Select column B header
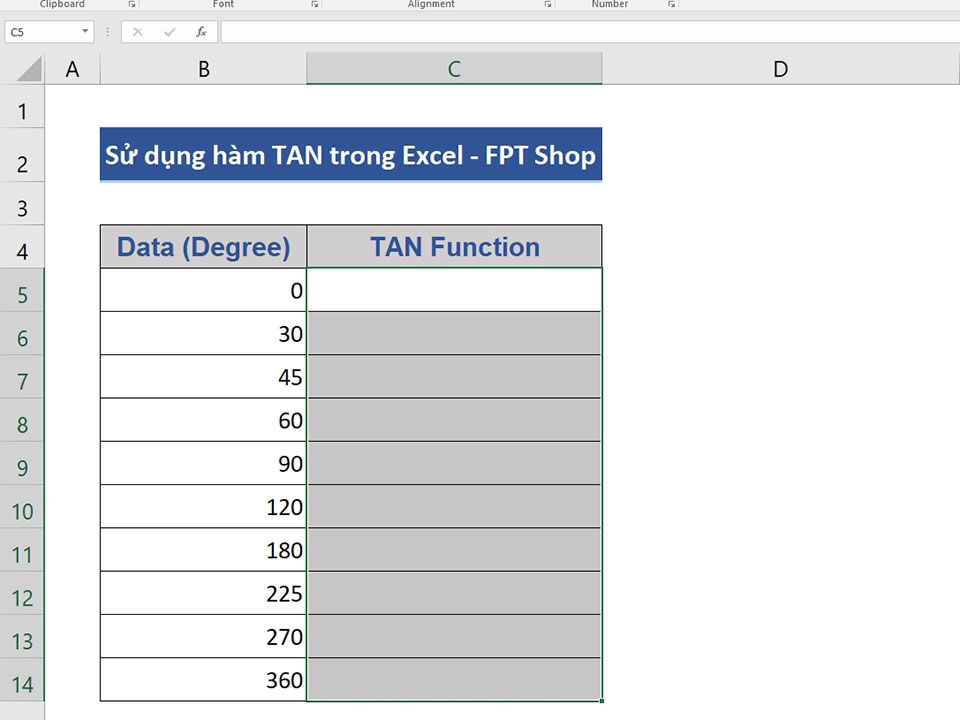The width and height of the screenshot is (960, 720). coord(203,68)
